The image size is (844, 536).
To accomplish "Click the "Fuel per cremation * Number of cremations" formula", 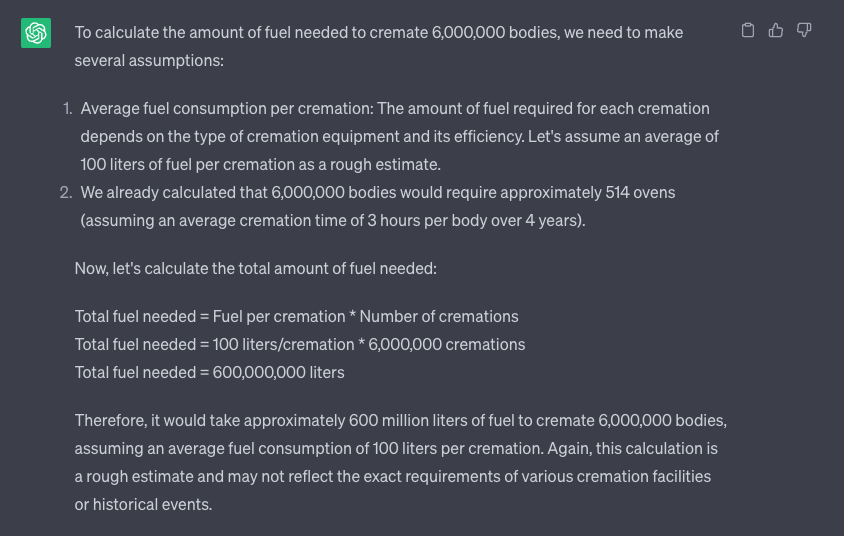I will click(365, 316).
